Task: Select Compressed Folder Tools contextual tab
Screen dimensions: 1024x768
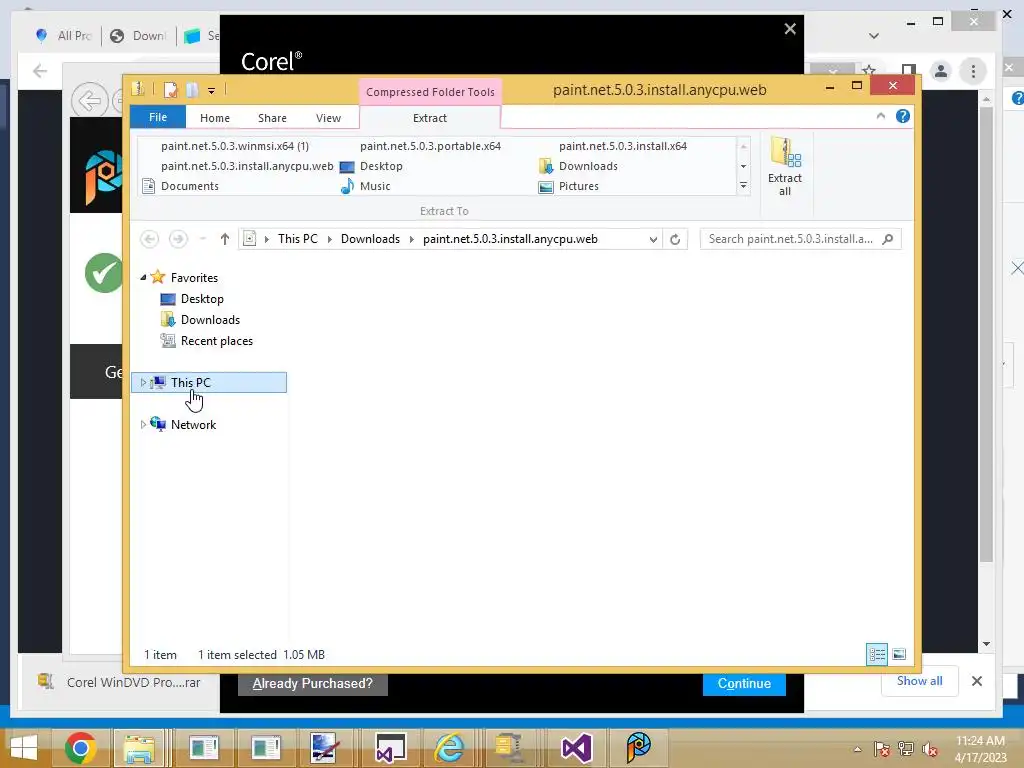Action: [x=430, y=92]
